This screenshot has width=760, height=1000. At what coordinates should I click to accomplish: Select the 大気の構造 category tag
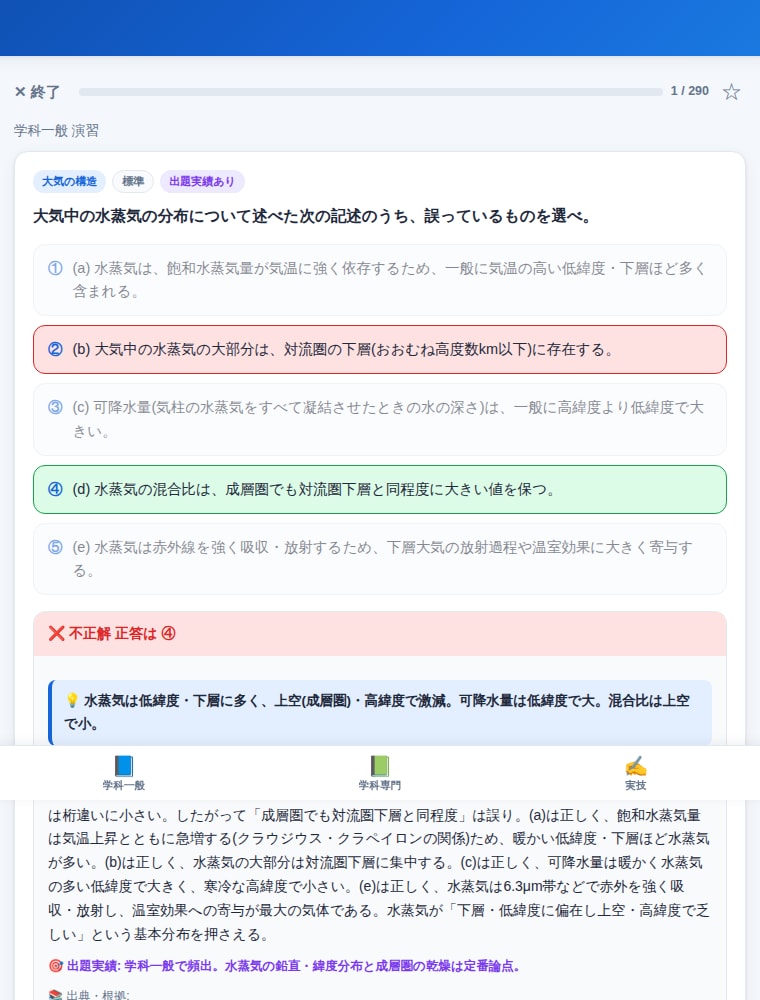69,181
